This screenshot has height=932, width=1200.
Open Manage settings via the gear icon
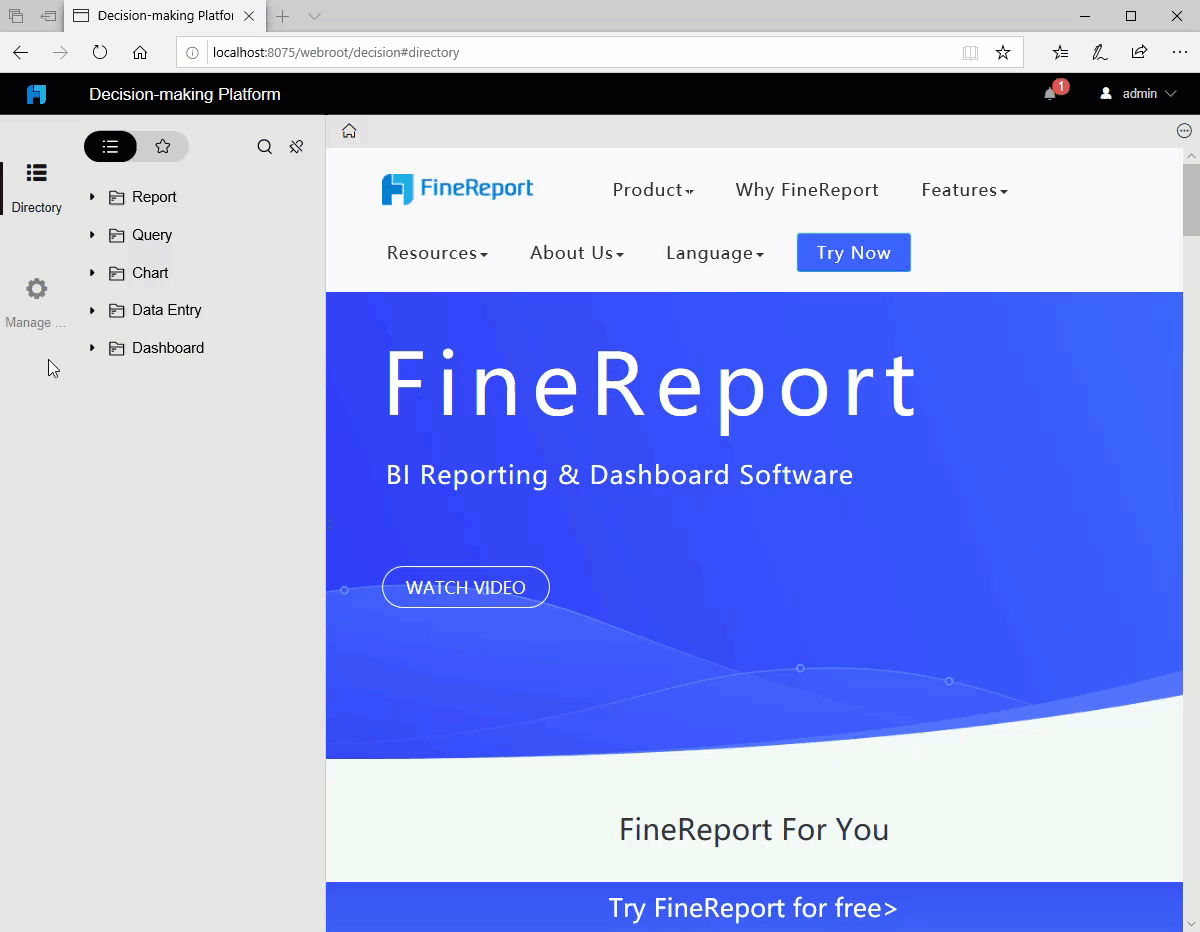(36, 288)
